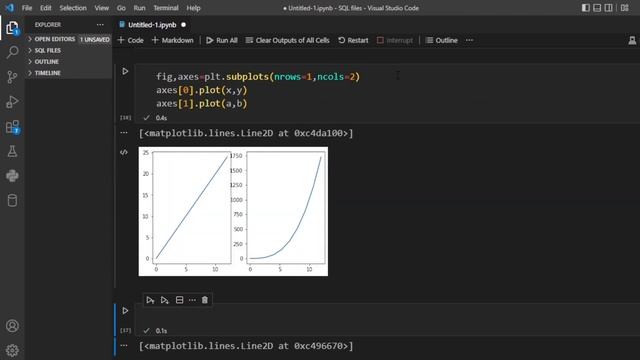The width and height of the screenshot is (640, 360).
Task: Open bottom cell output ellipsis menu
Action: click(124, 345)
